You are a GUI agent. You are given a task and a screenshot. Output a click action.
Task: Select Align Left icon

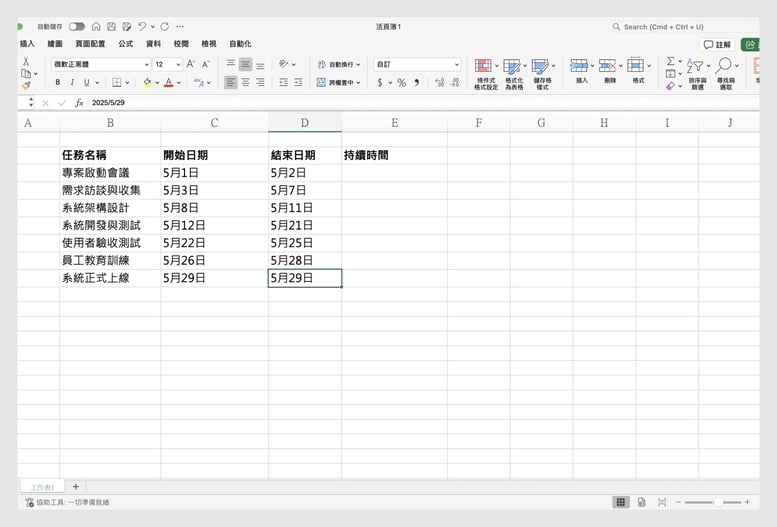click(230, 82)
